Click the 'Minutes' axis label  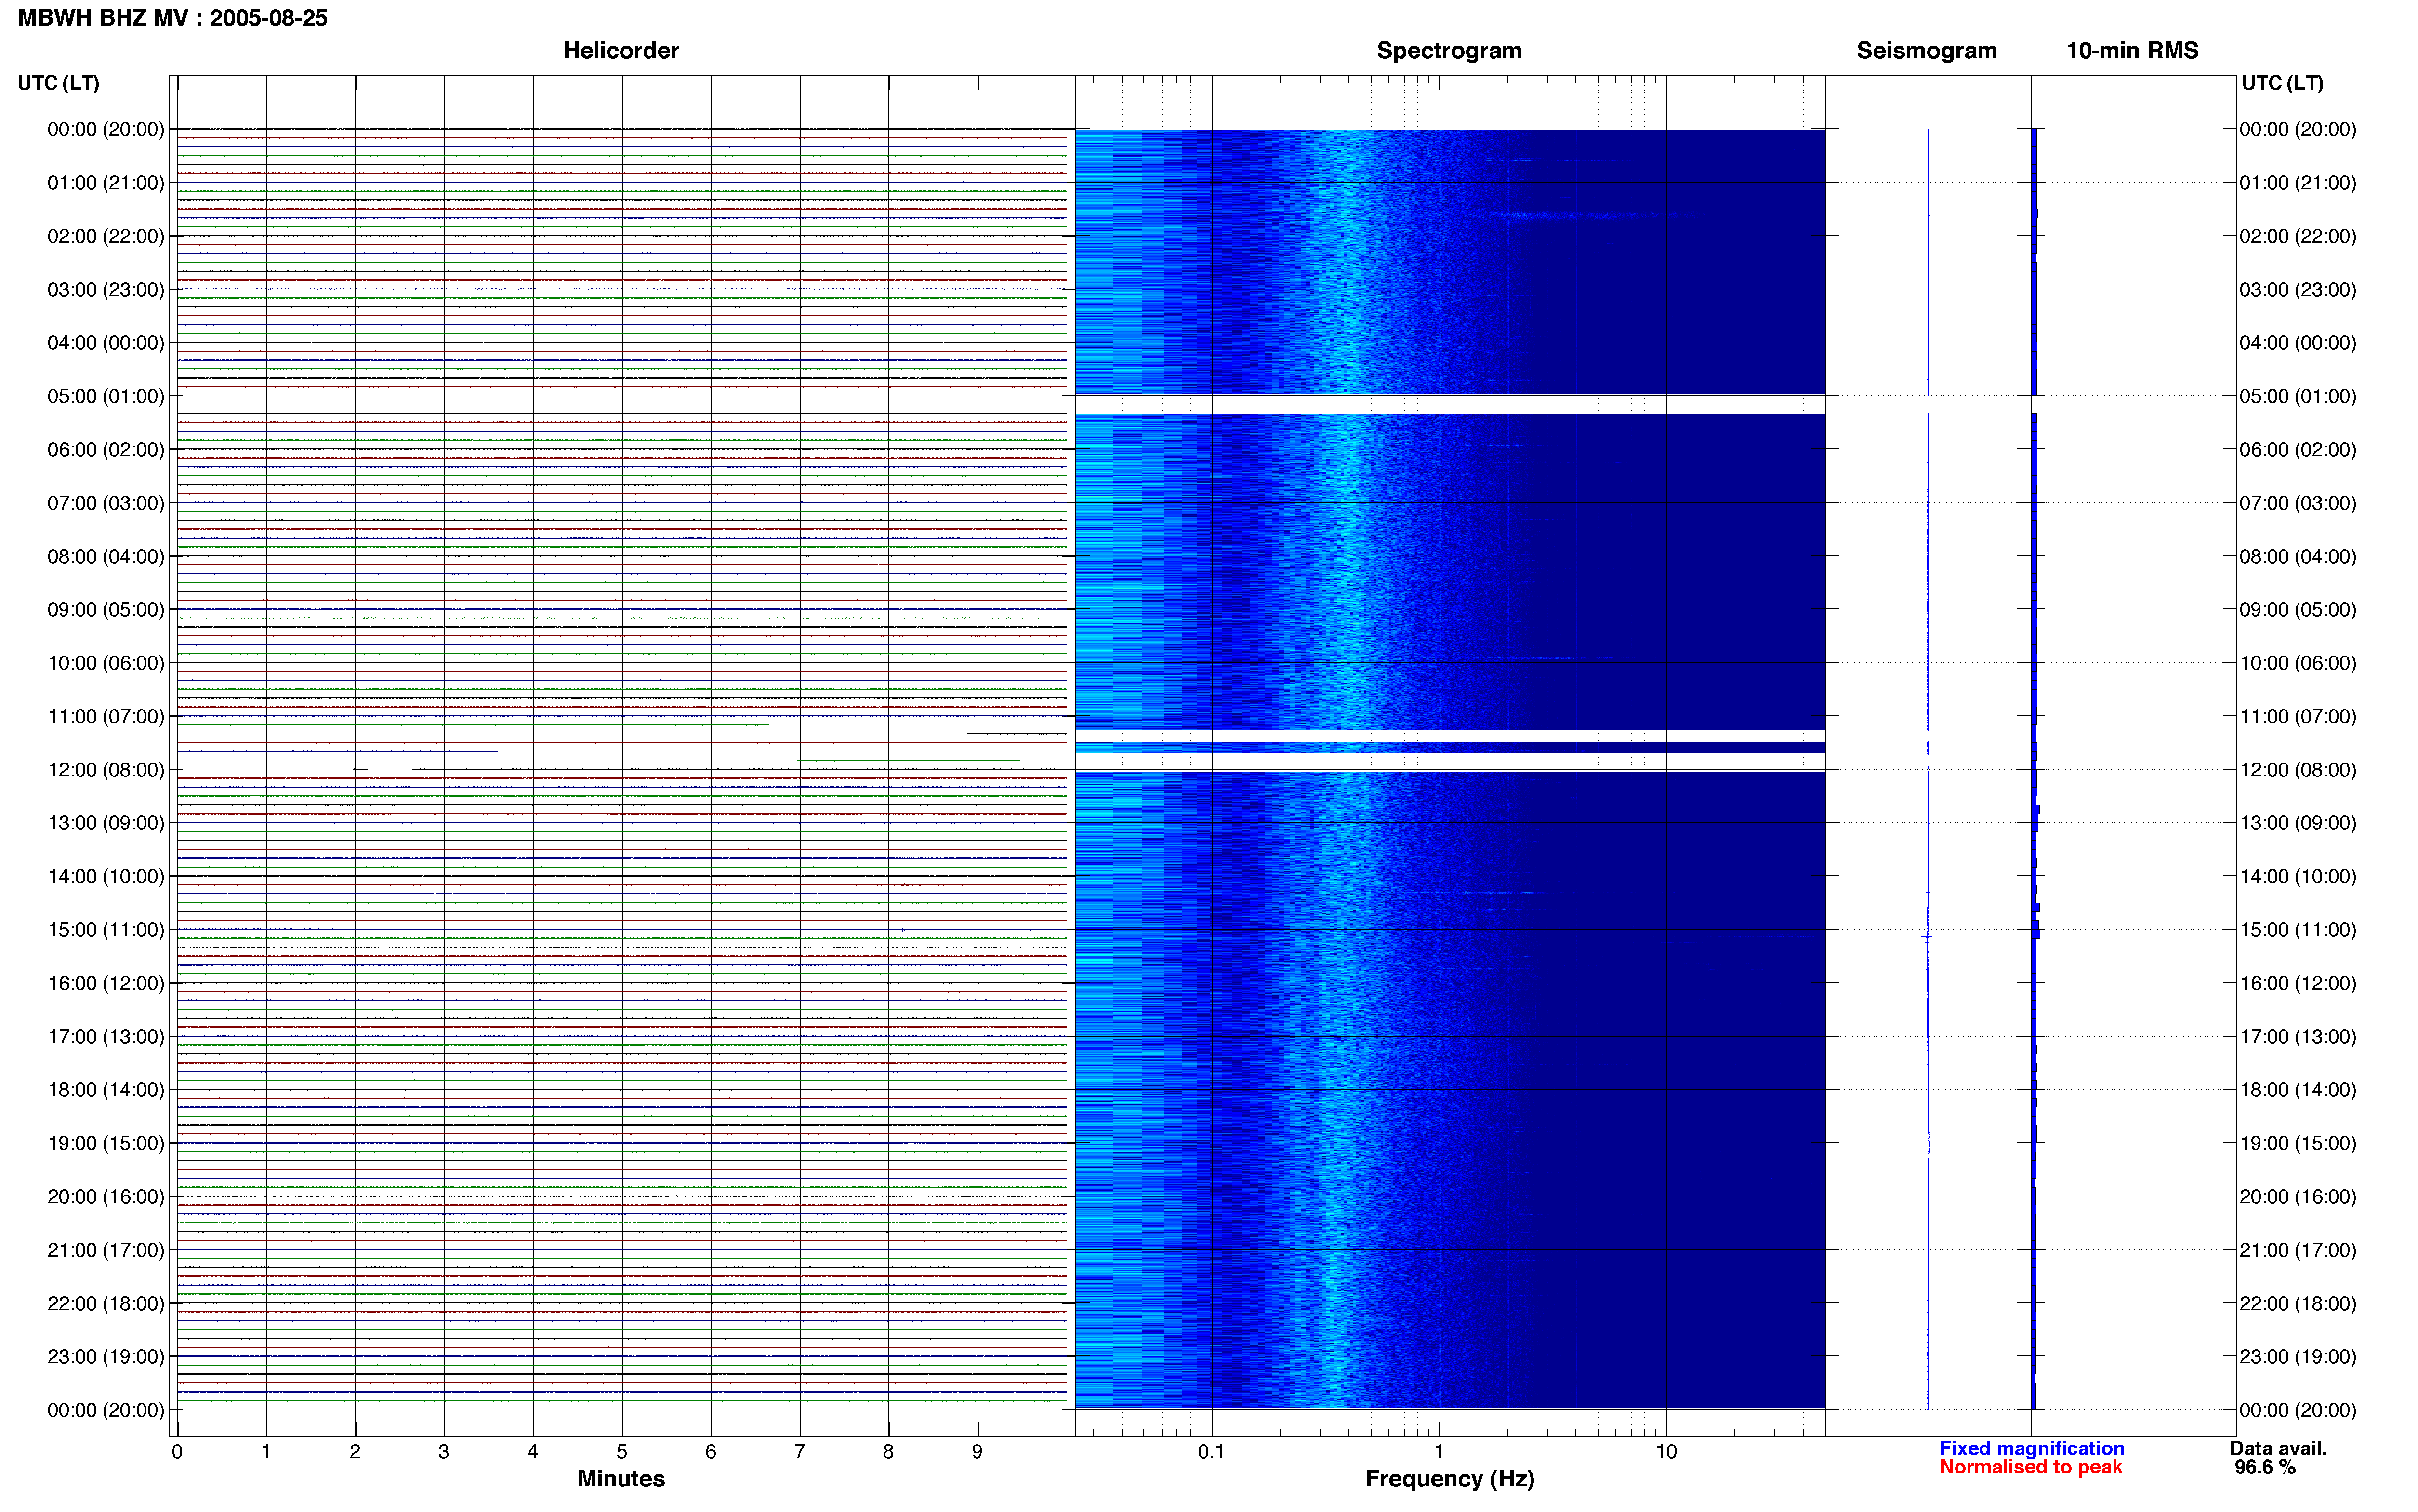[x=621, y=1478]
